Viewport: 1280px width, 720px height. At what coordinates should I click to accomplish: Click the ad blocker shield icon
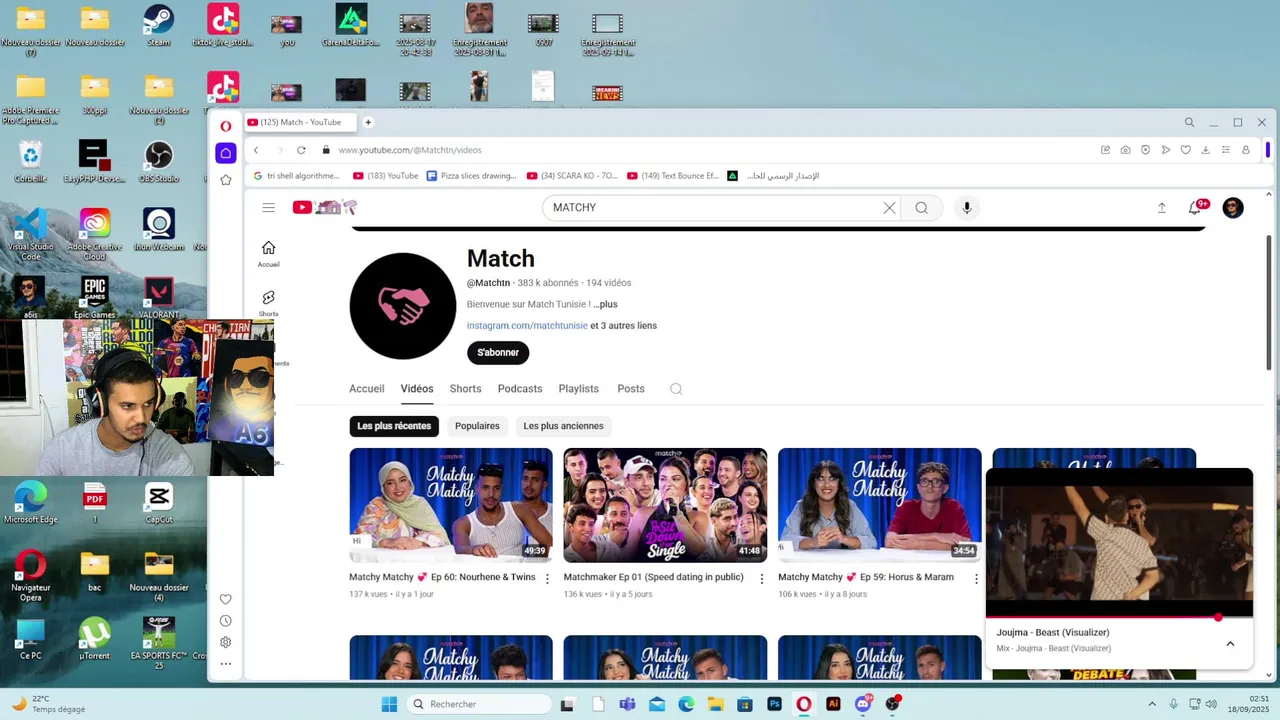1145,150
